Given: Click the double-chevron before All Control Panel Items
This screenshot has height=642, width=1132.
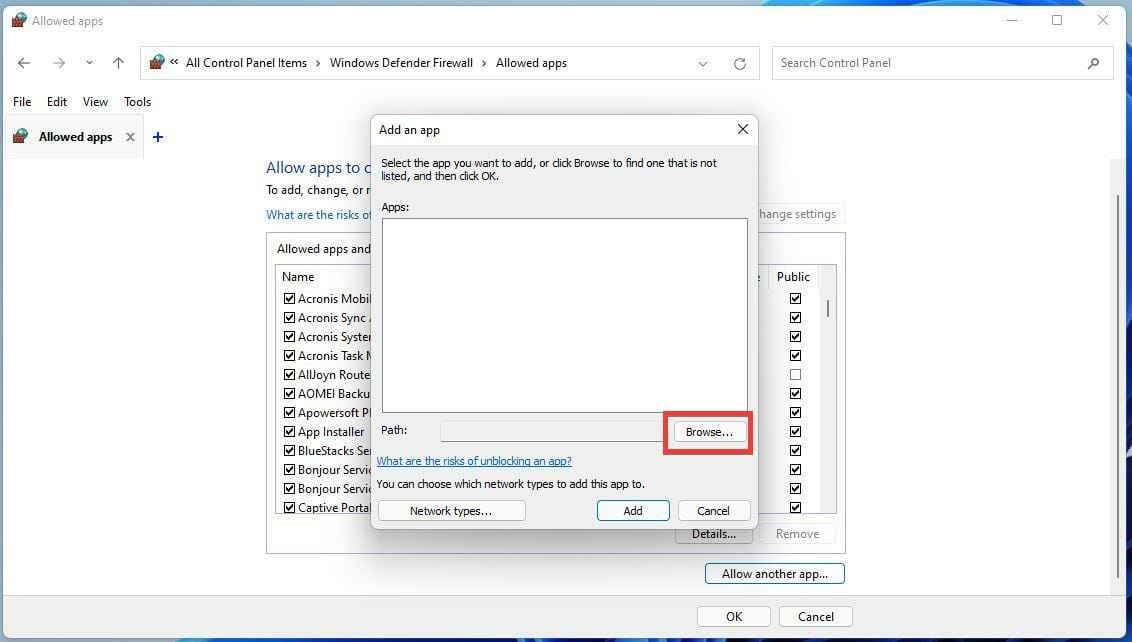Looking at the screenshot, I should tap(174, 63).
